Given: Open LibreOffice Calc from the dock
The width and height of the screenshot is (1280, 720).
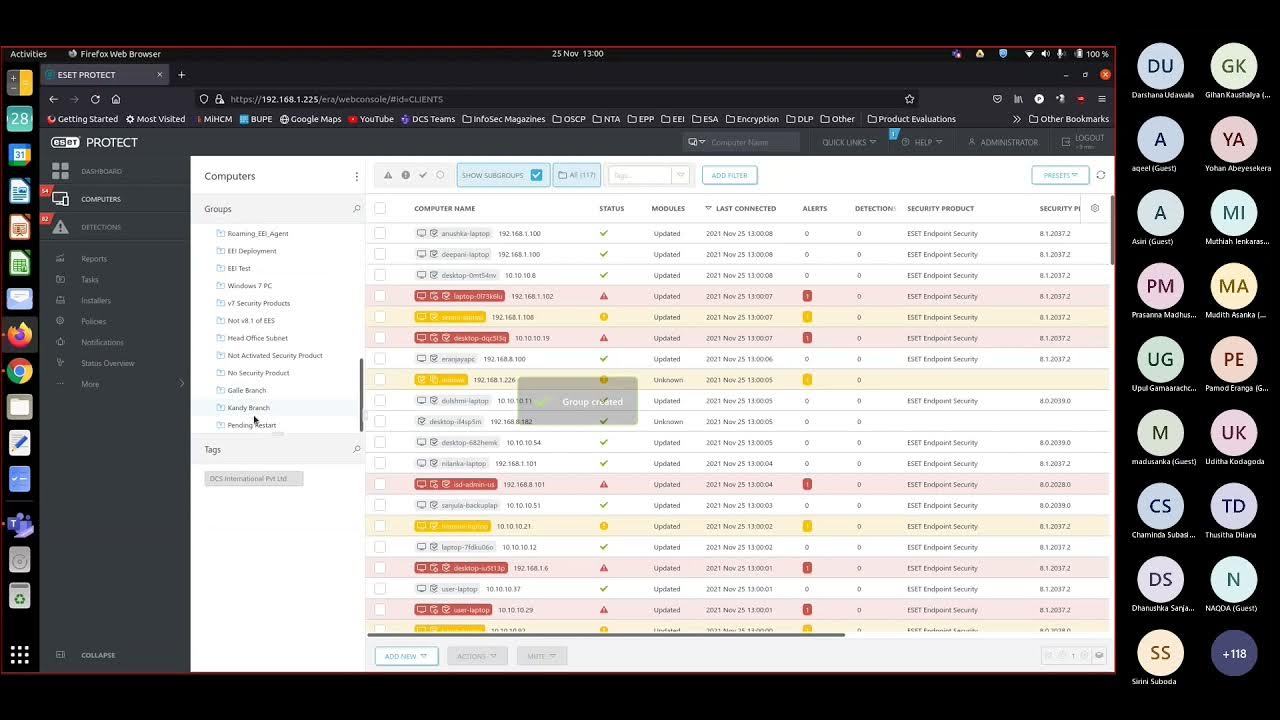Looking at the screenshot, I should 19,262.
